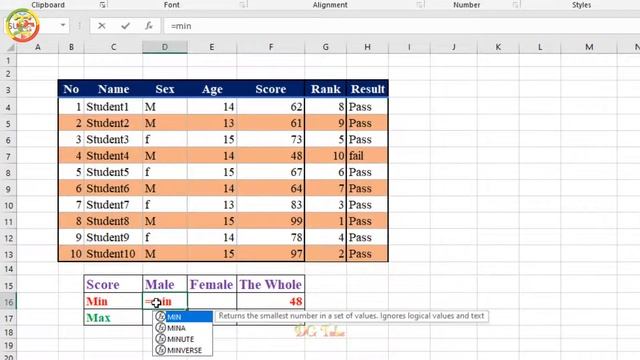Click the 'No' table header cell
The height and width of the screenshot is (360, 640).
71,89
